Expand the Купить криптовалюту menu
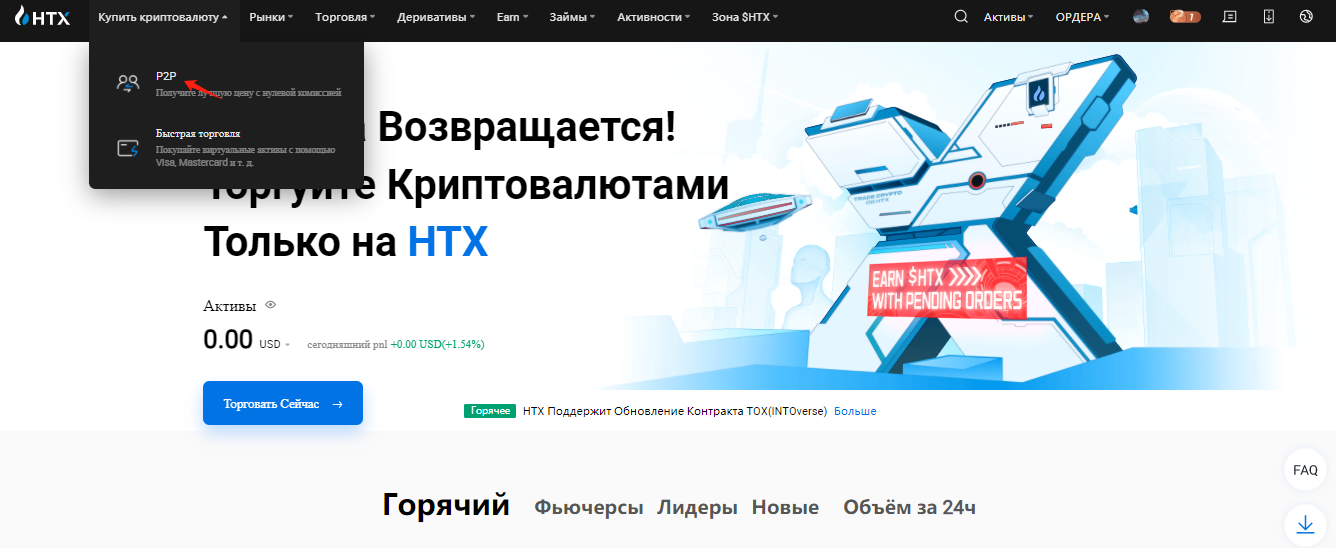Image resolution: width=1336 pixels, height=548 pixels. pos(163,17)
